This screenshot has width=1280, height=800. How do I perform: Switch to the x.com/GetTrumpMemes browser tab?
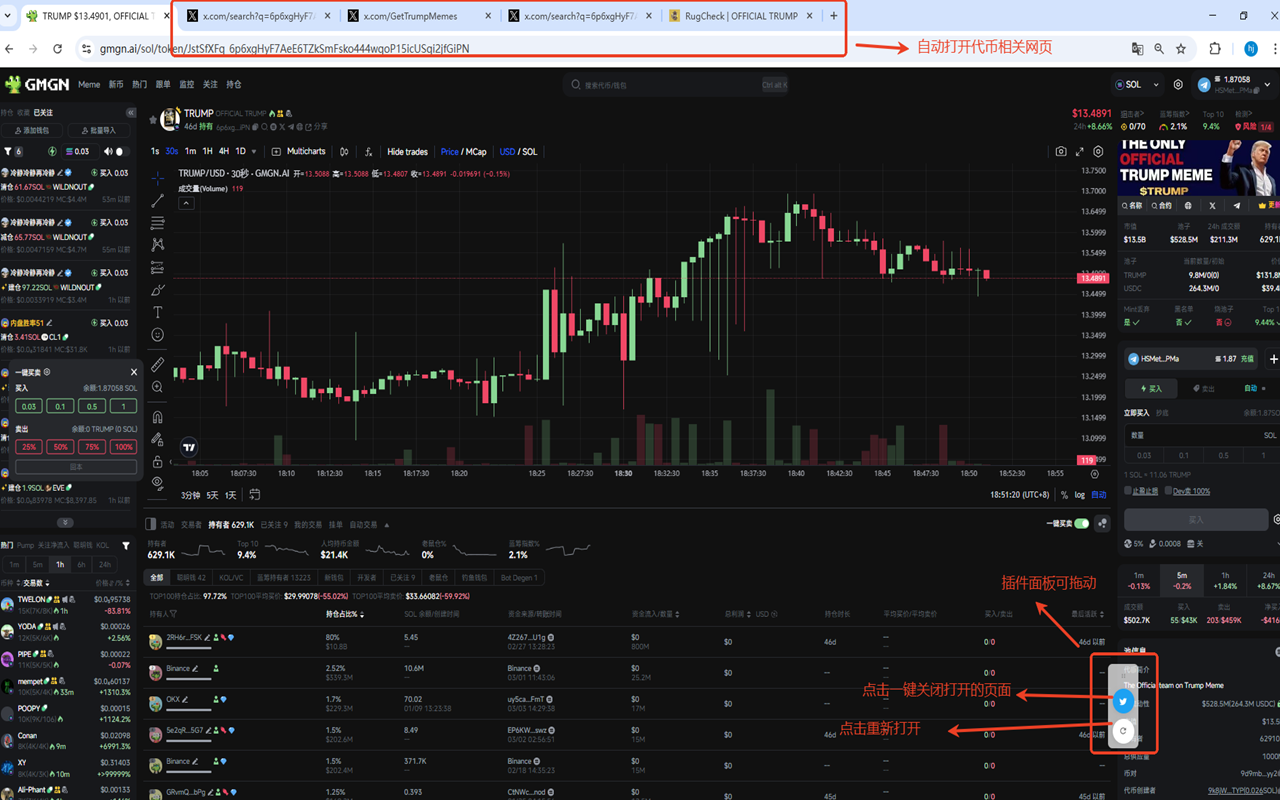tap(420, 16)
